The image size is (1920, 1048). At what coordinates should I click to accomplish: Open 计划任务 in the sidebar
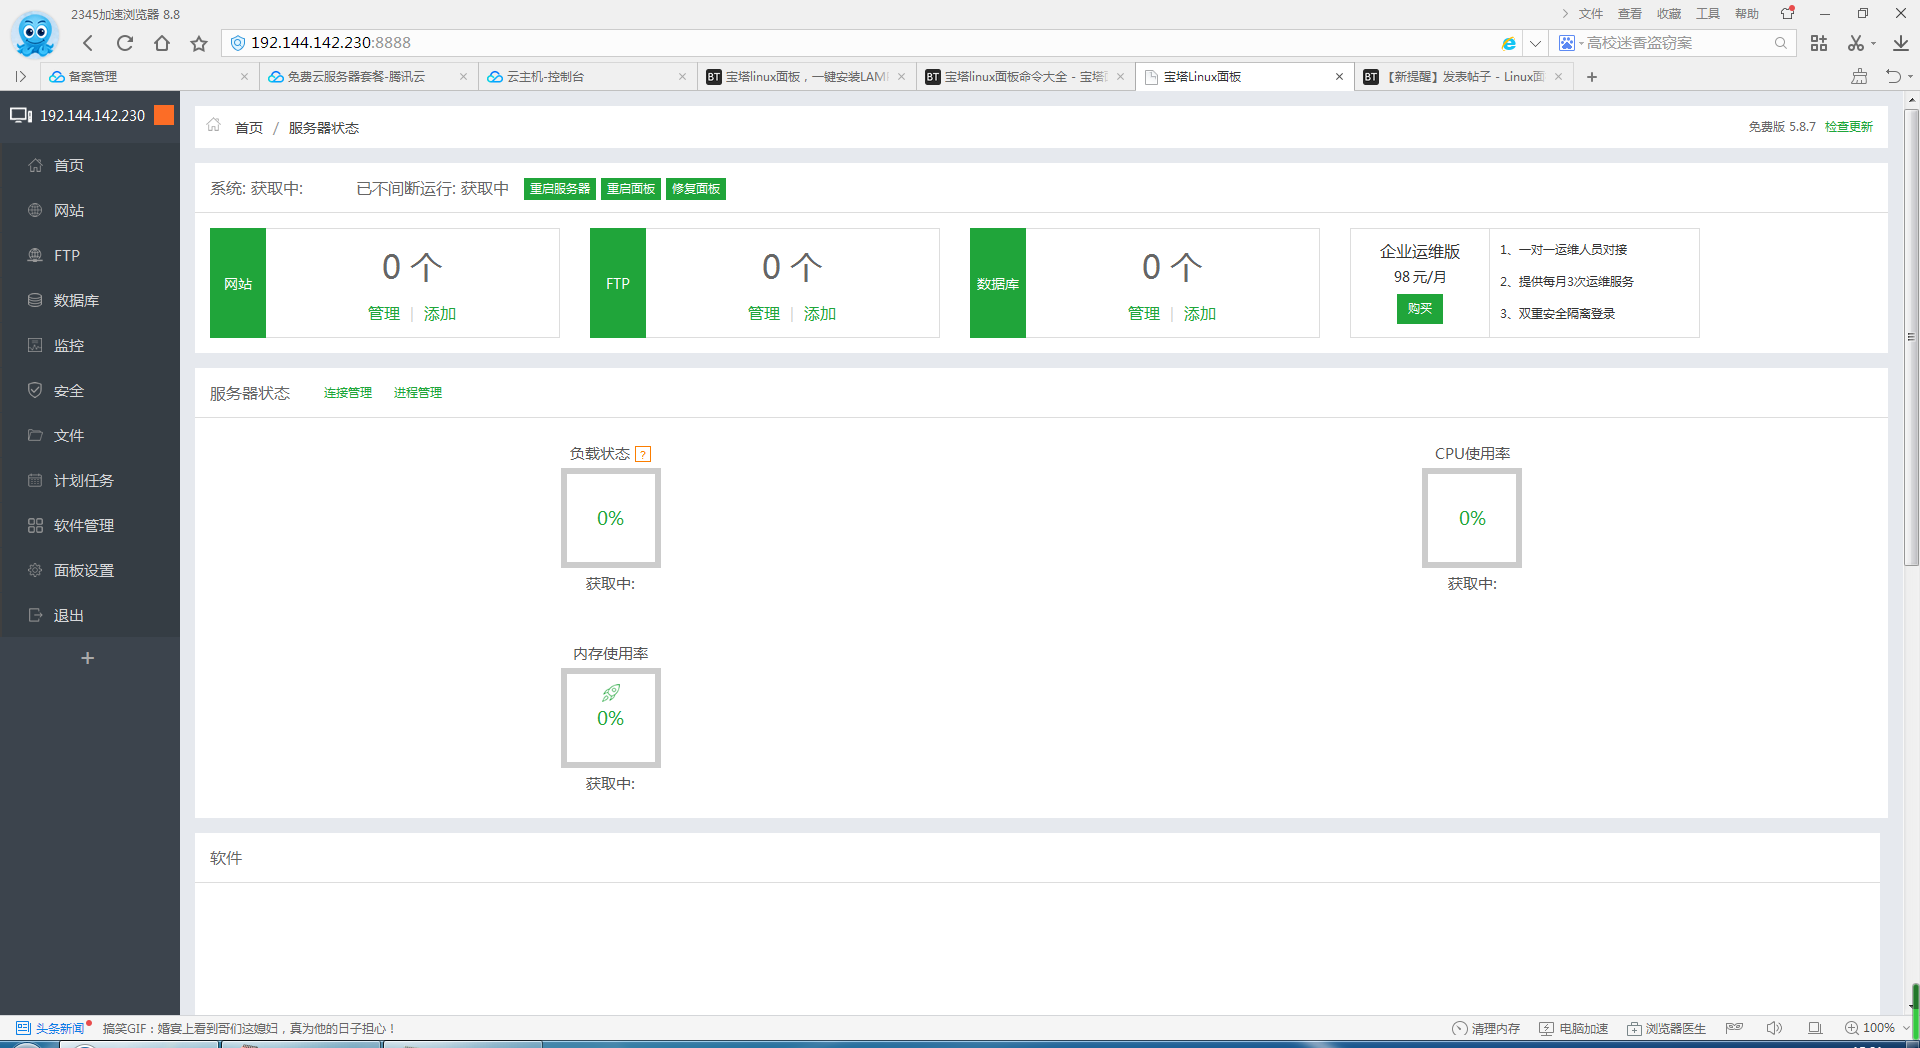pos(90,480)
